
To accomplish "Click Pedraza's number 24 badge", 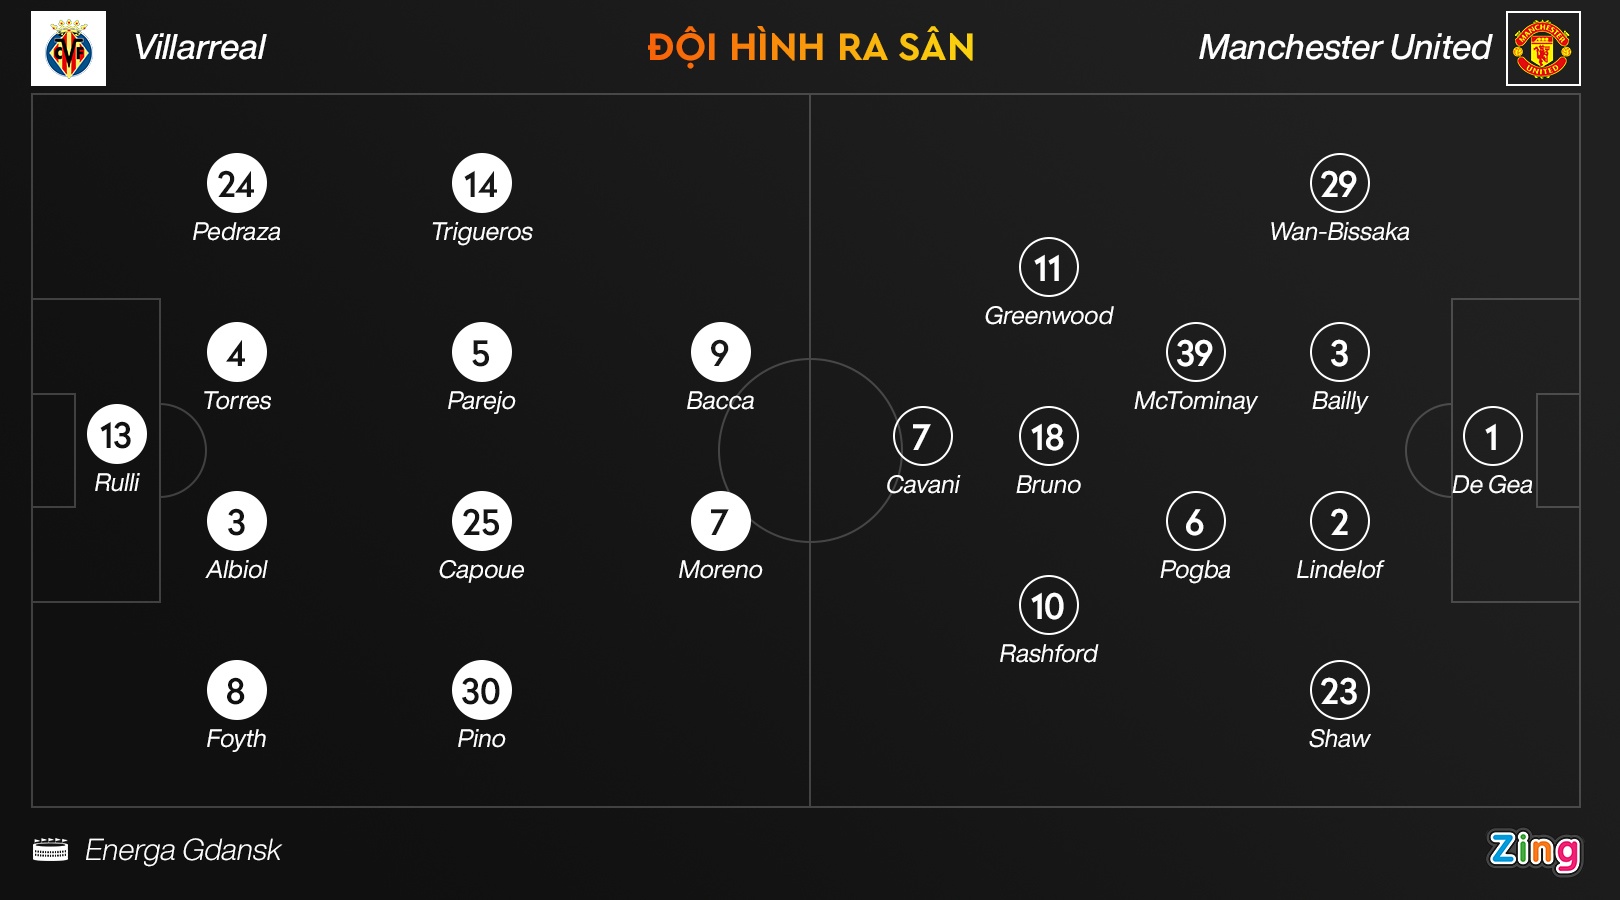I will point(236,184).
